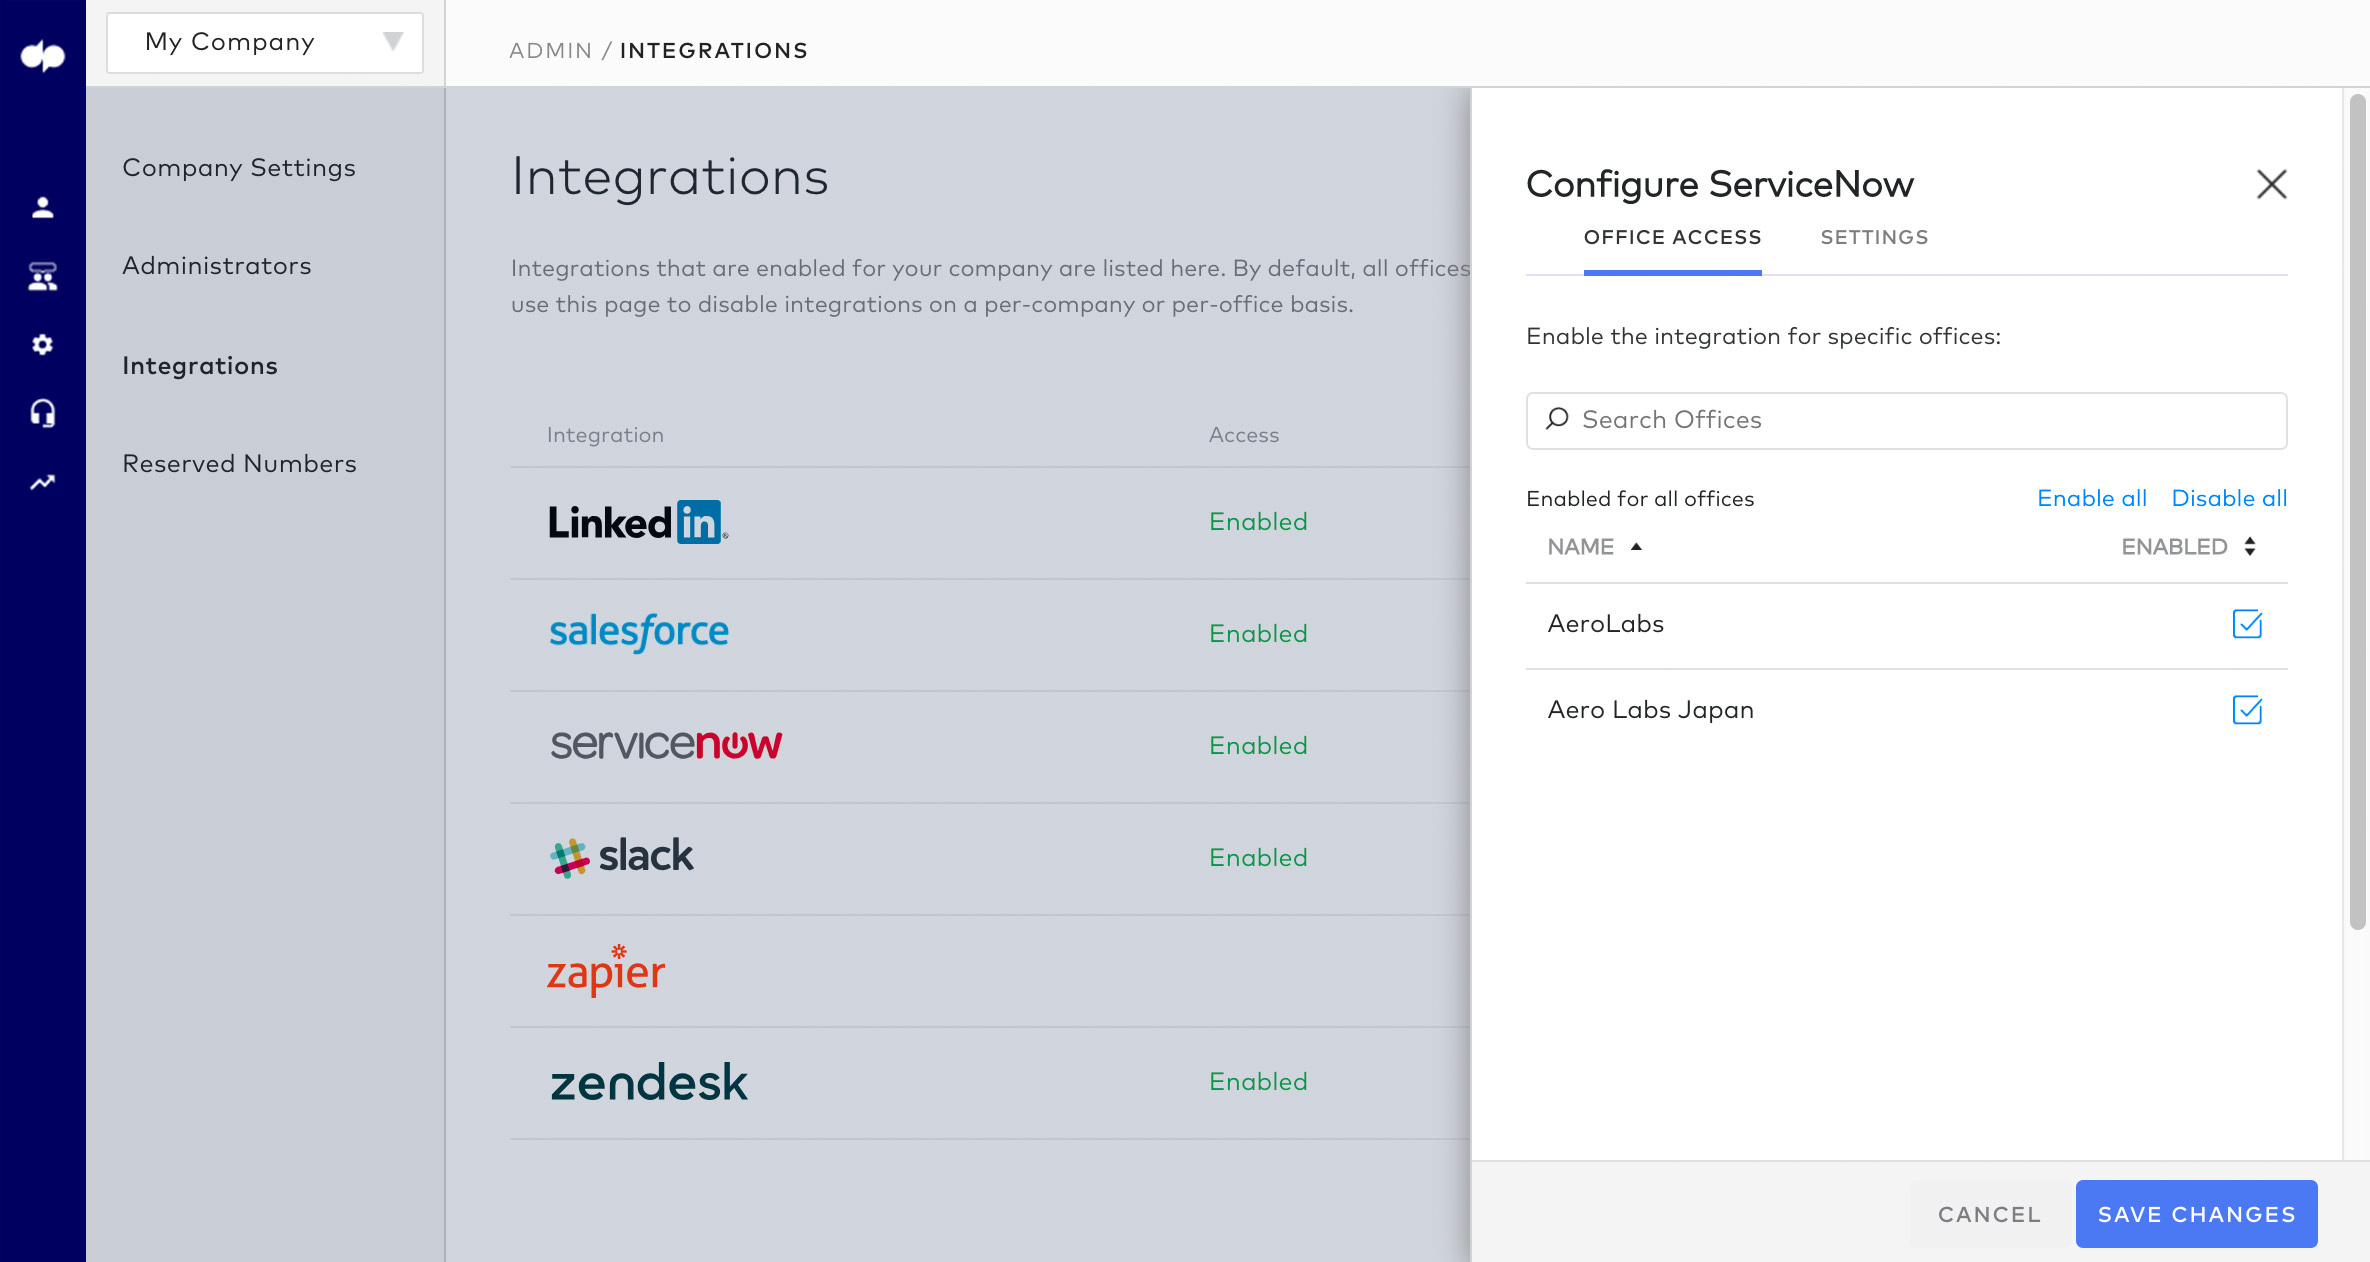Viewport: 2370px width, 1262px height.
Task: Select the Slack integration logo
Action: point(621,857)
